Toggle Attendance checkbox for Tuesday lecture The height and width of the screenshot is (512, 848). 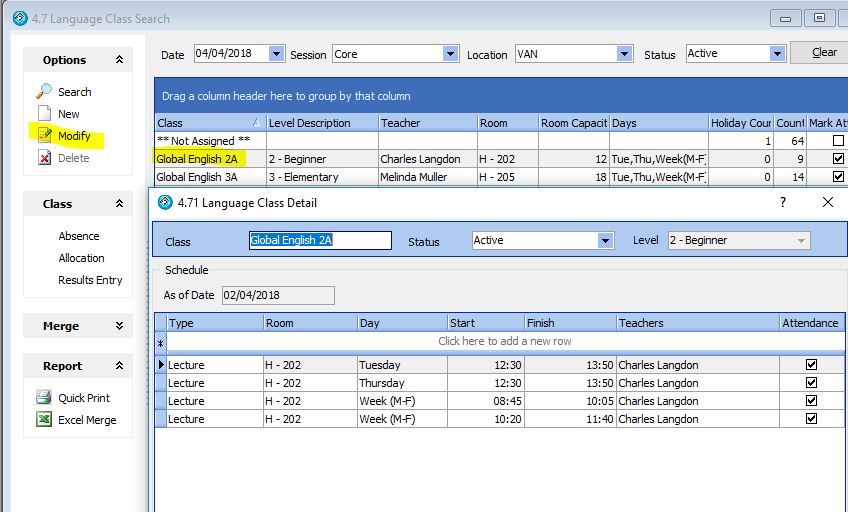pyautogui.click(x=811, y=365)
